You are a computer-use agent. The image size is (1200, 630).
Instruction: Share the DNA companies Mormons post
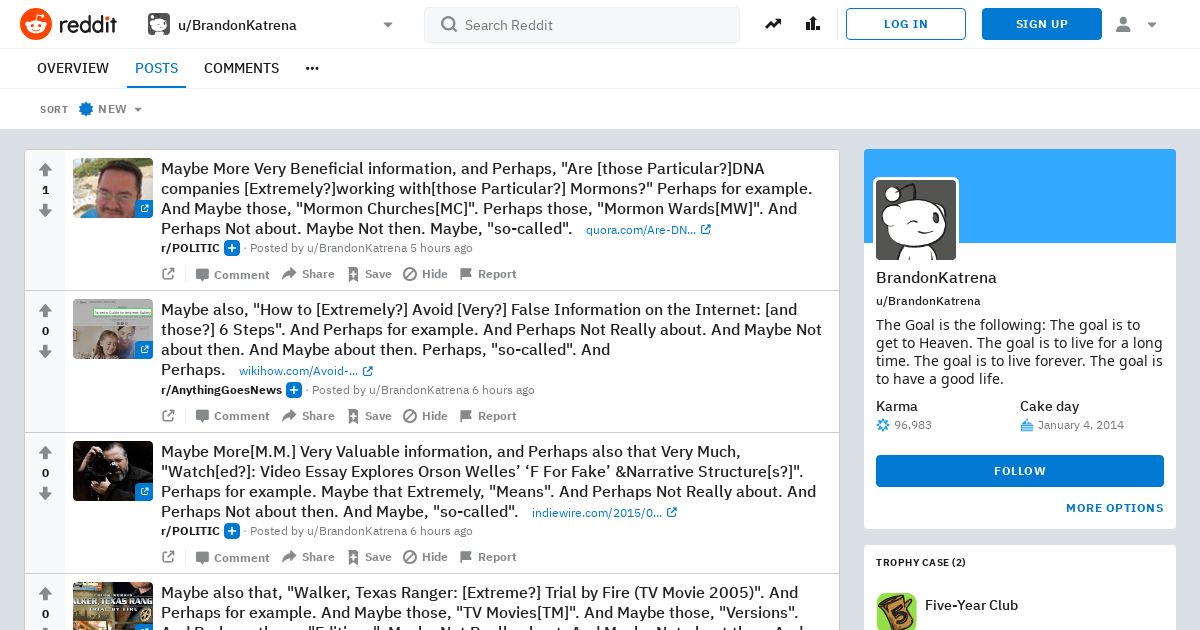[308, 274]
